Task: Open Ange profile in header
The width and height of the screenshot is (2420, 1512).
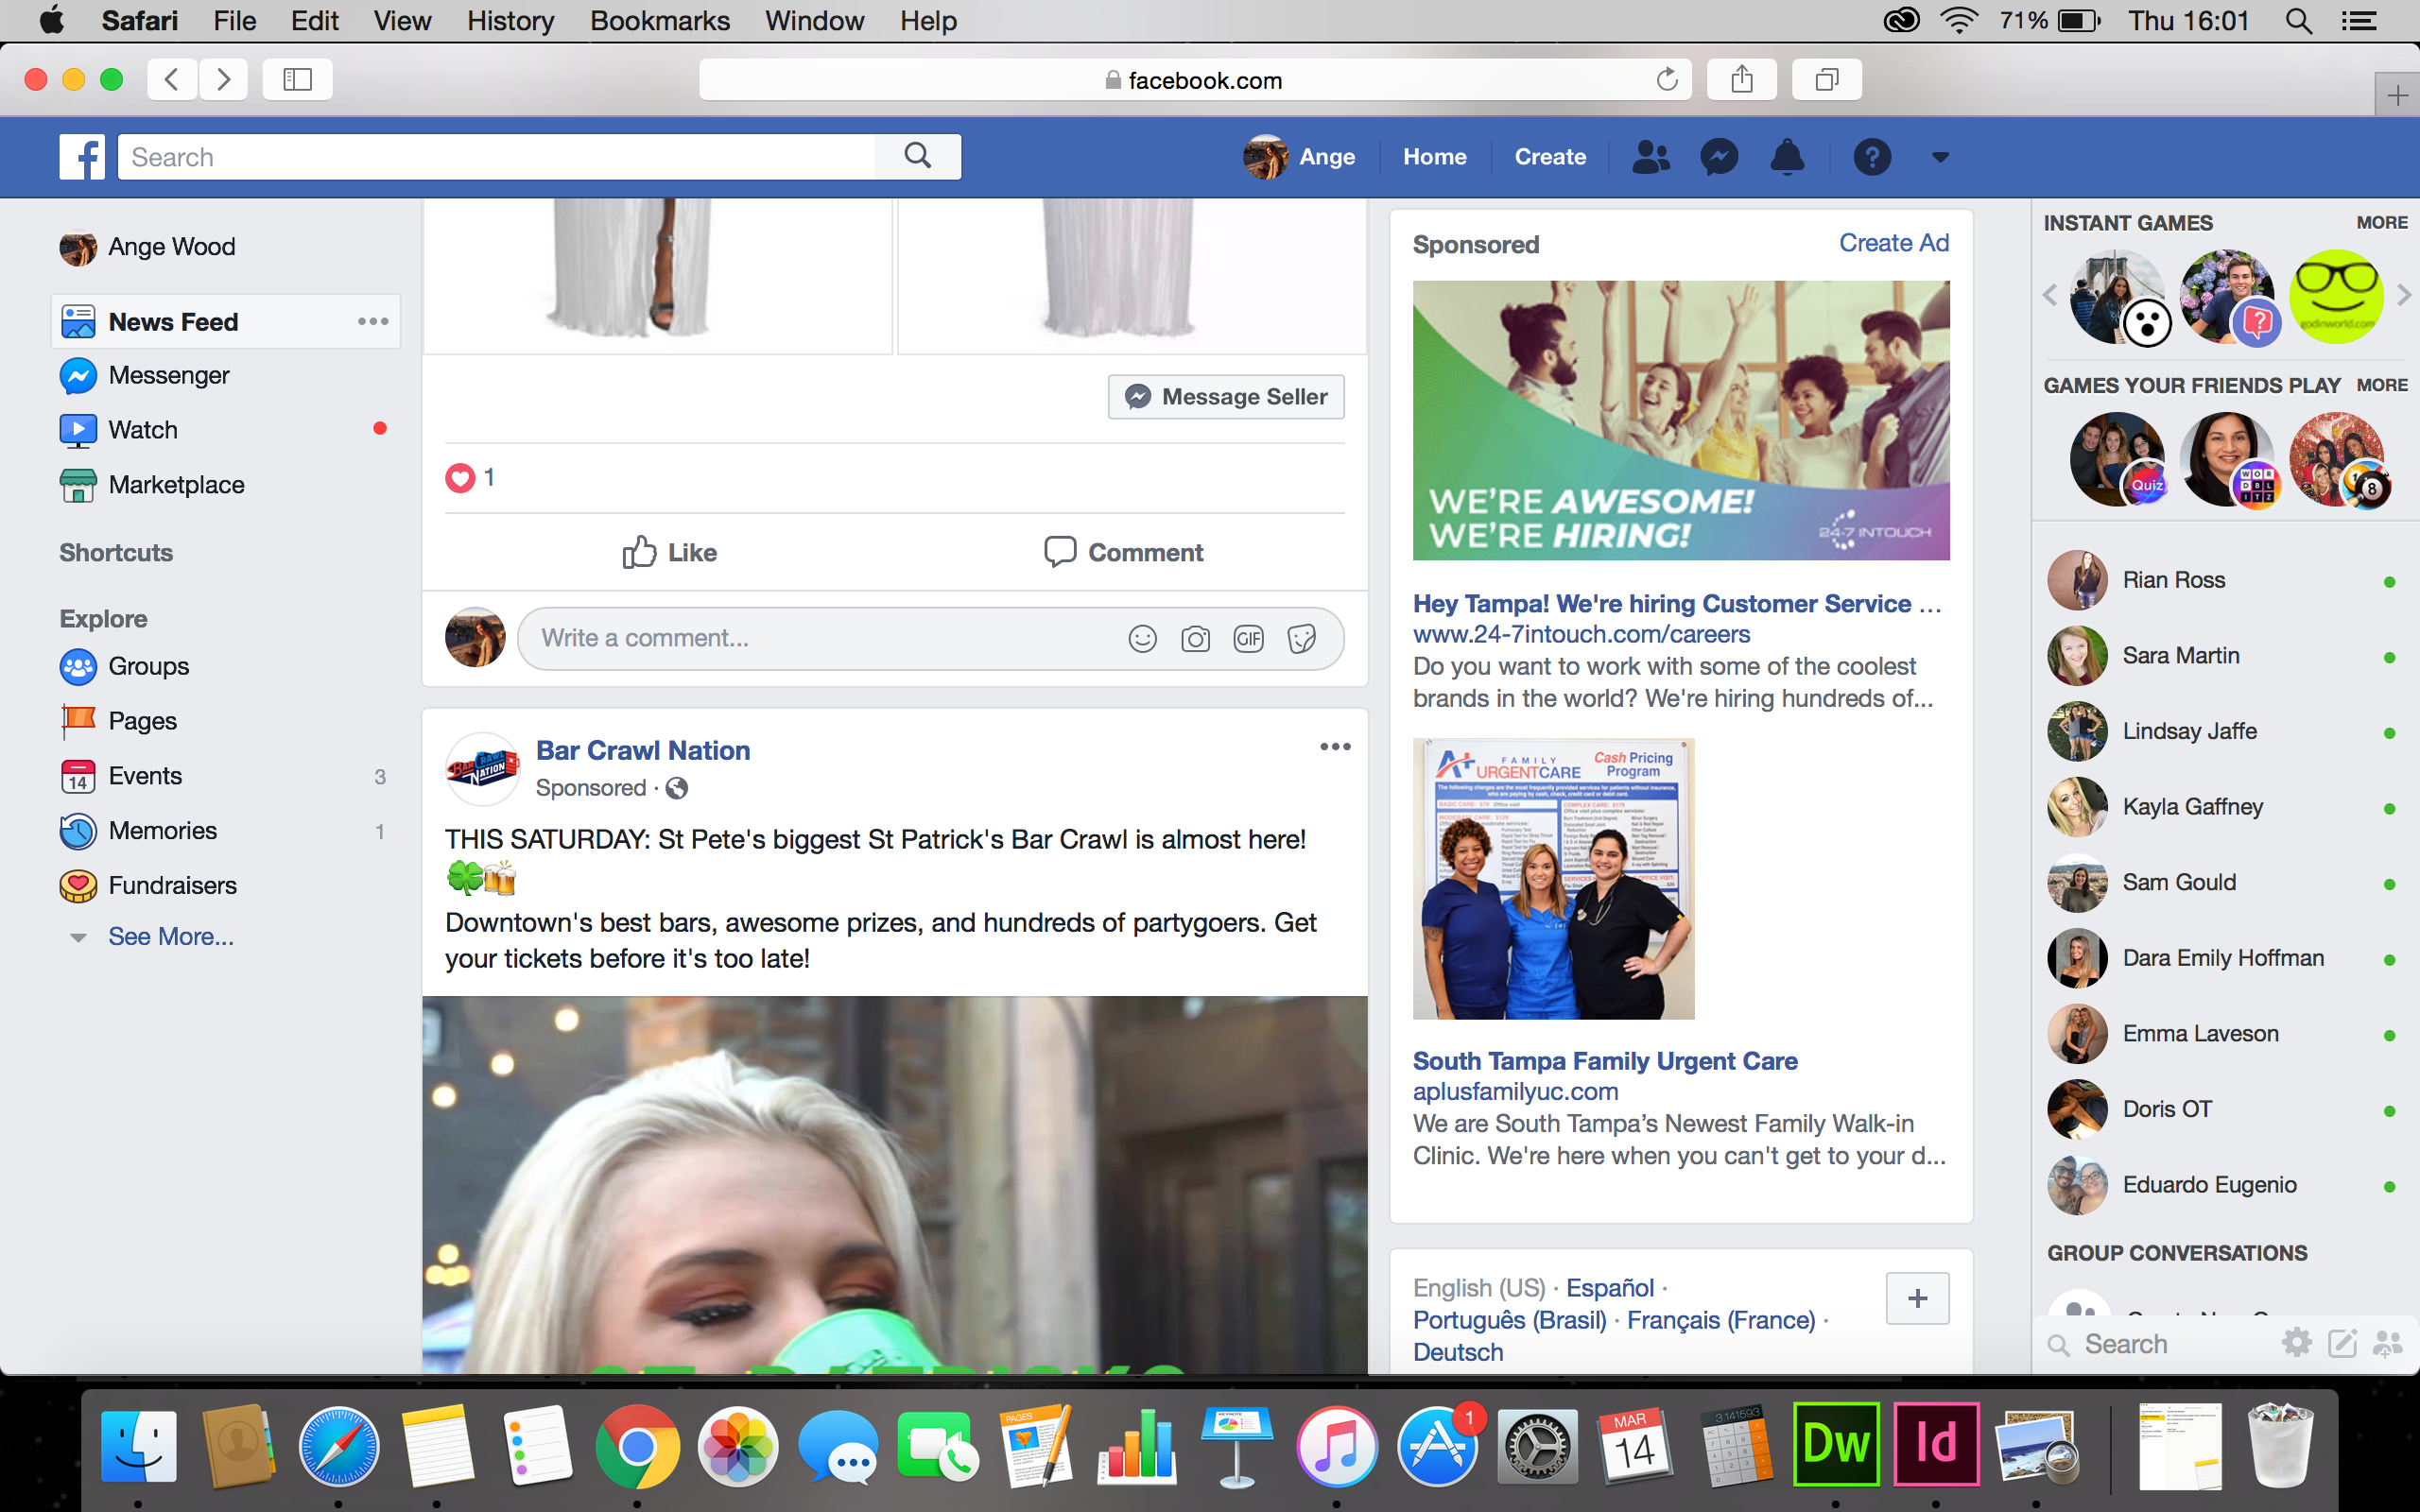Action: (1300, 157)
